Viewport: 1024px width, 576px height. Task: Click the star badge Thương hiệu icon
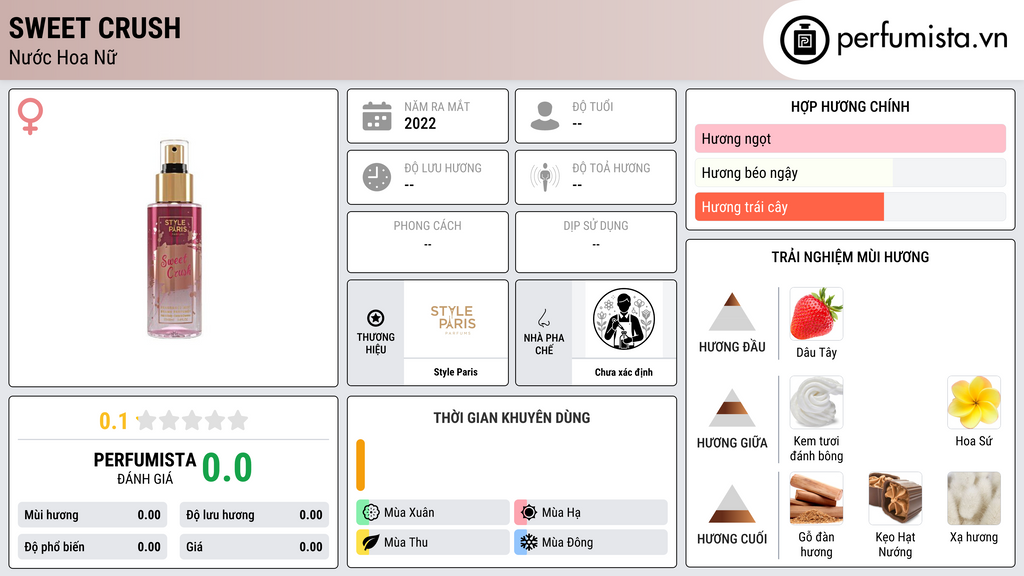(x=376, y=318)
